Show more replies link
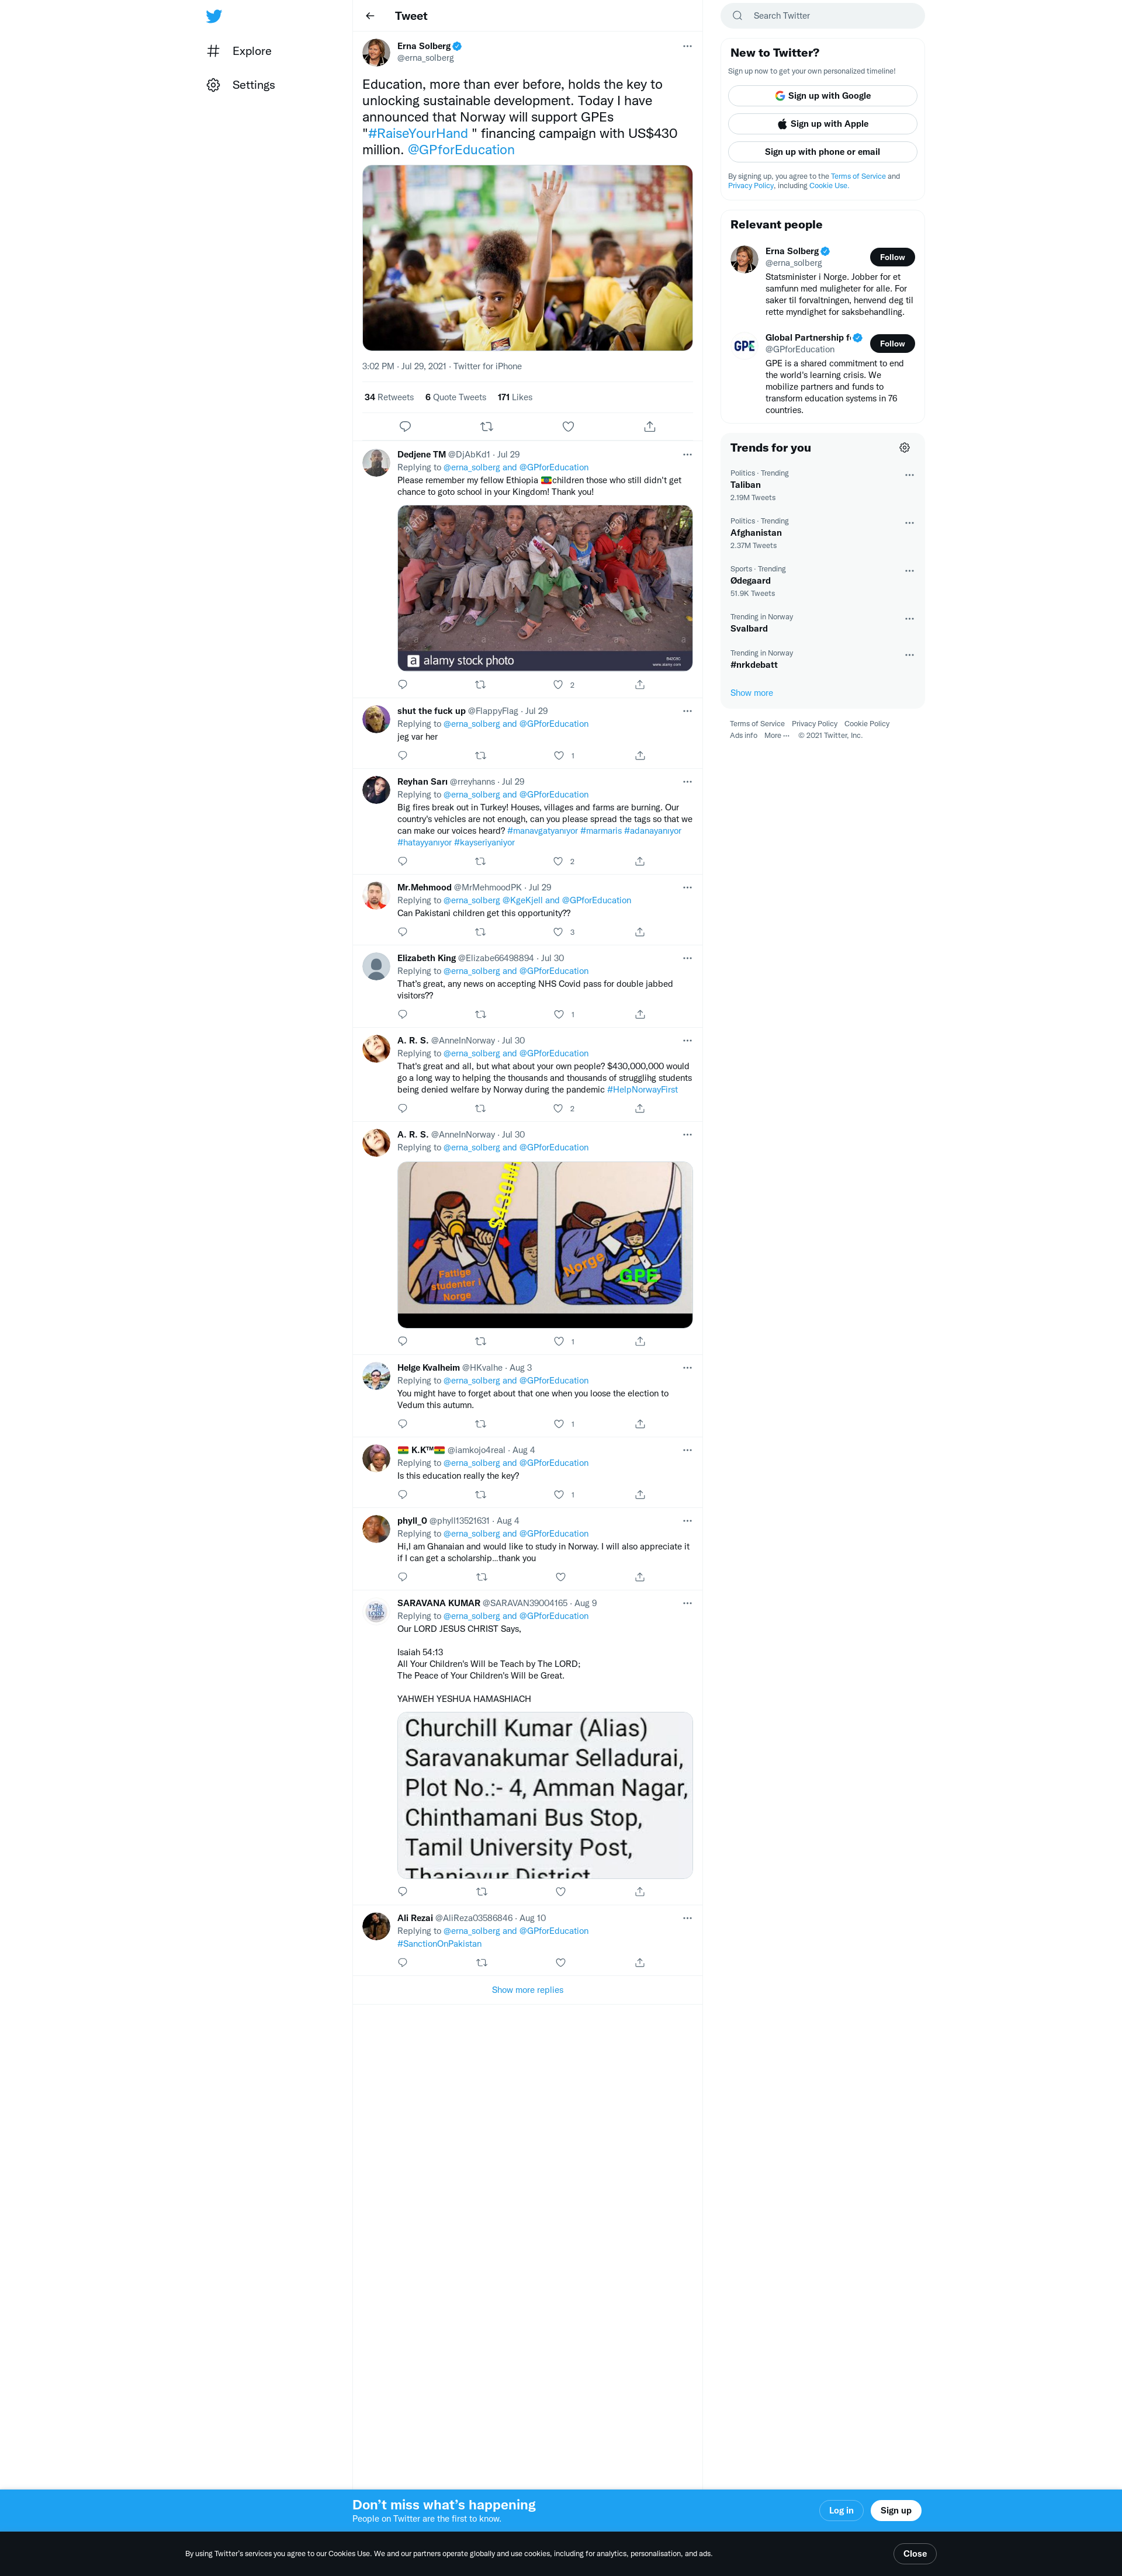 pyautogui.click(x=527, y=1990)
